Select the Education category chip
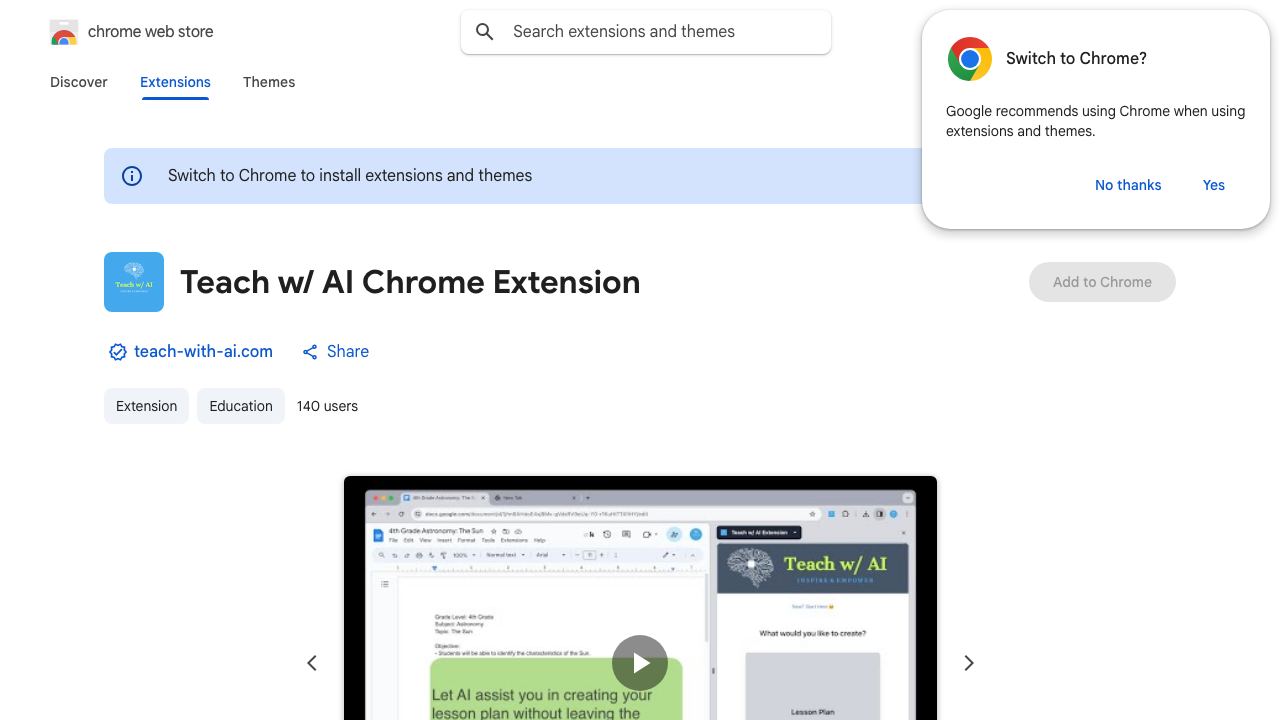Screen dimensions: 1280x720 (241, 406)
